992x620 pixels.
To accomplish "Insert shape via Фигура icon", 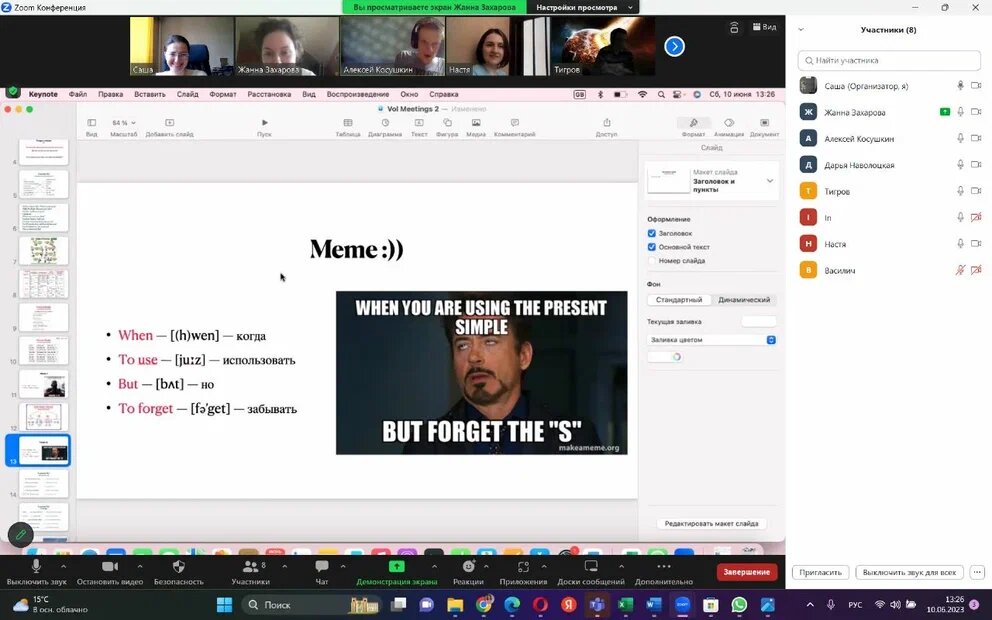I will pos(447,123).
